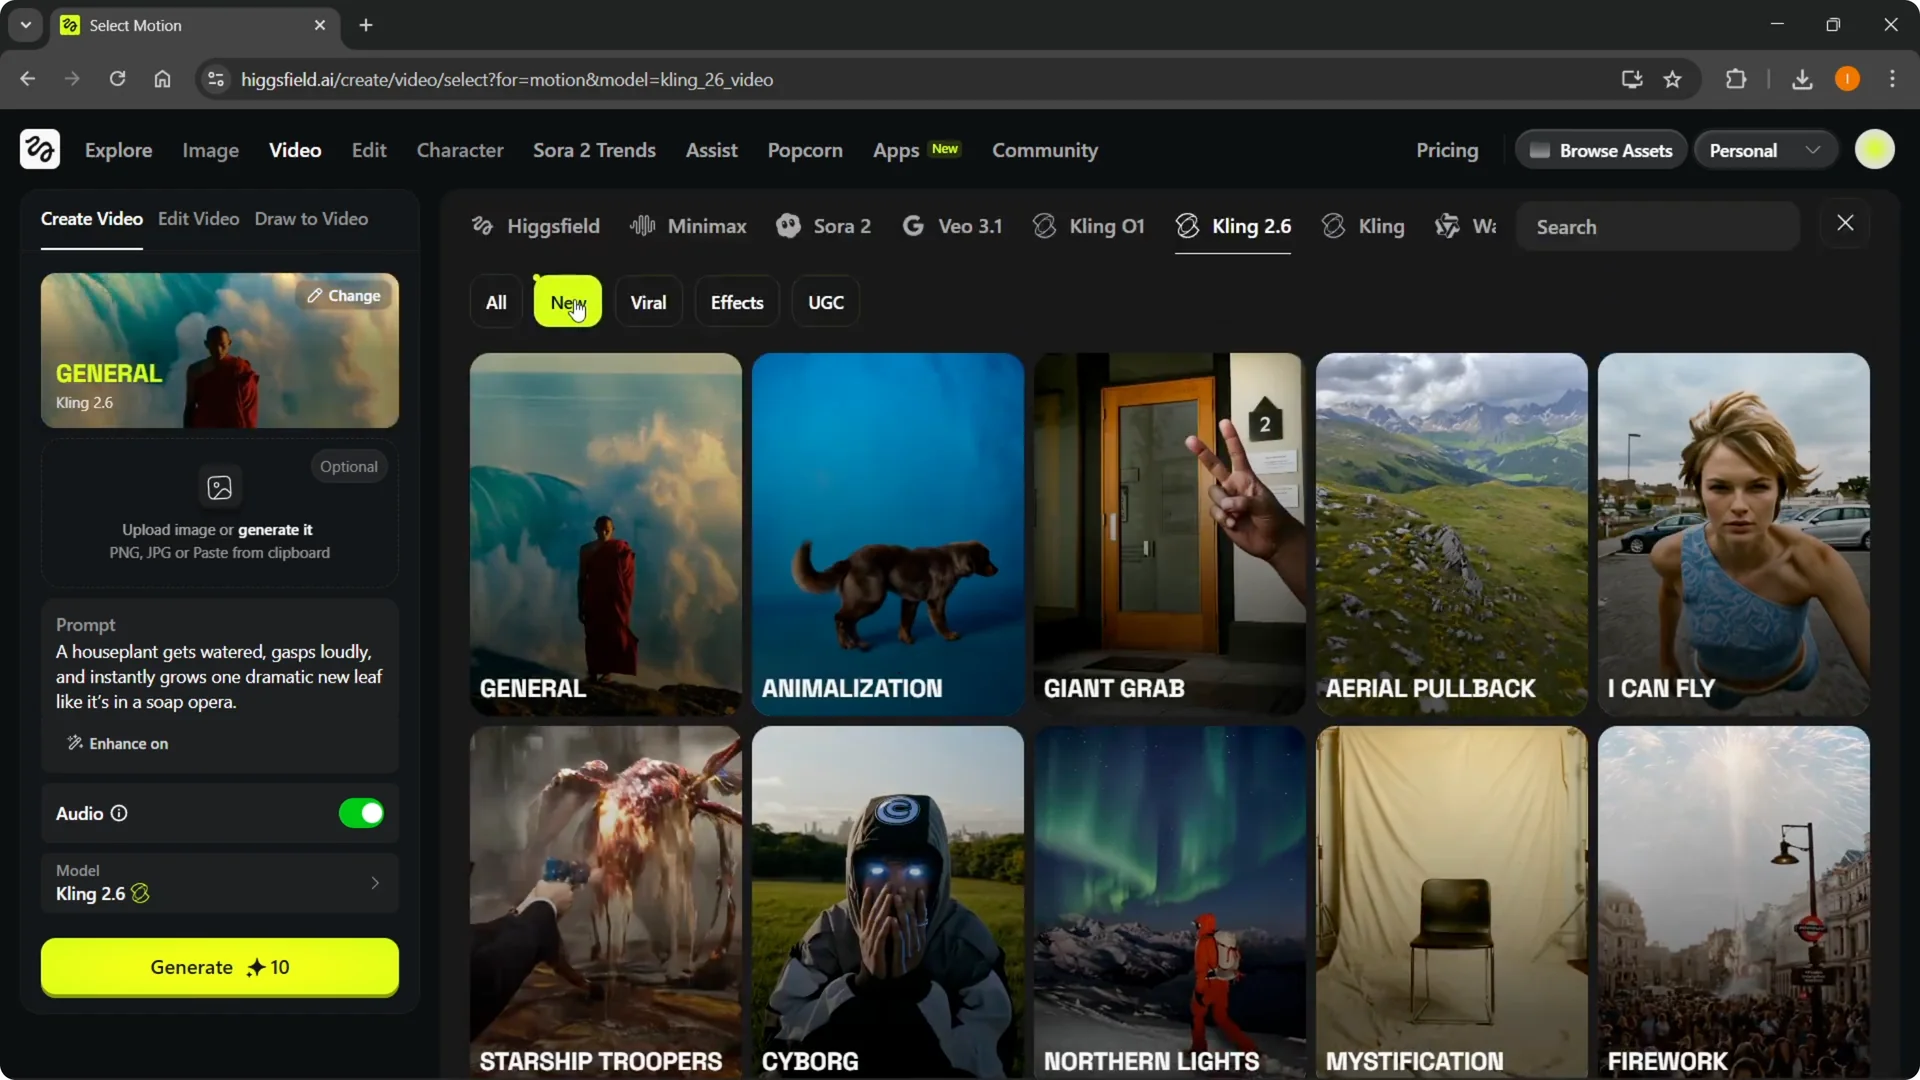This screenshot has width=1920, height=1080.
Task: Open the Personal workspace dropdown
Action: click(x=1764, y=149)
